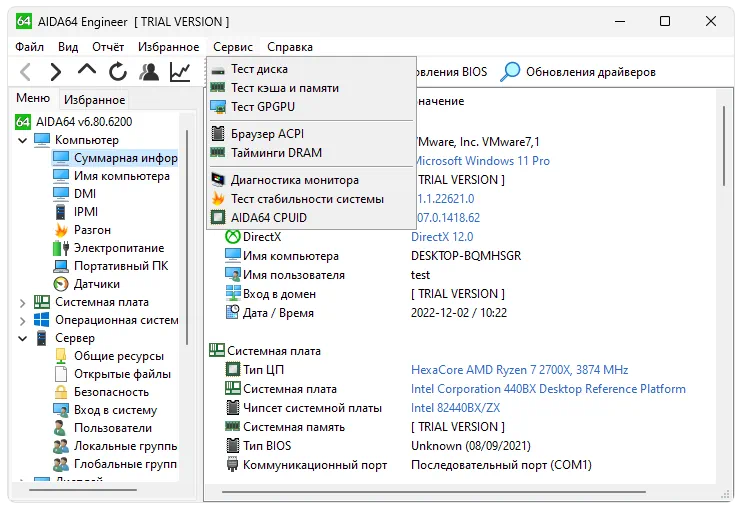
Task: Expand the Операционная система tree node
Action: pos(22,321)
